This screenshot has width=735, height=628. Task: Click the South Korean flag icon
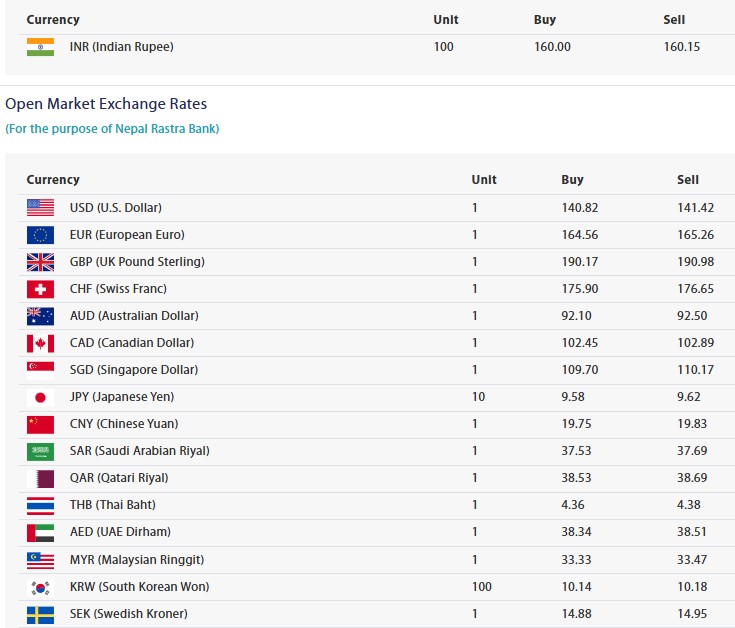pos(40,587)
